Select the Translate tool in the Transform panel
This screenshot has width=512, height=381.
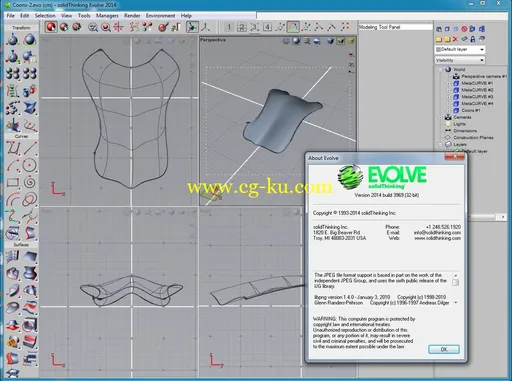pyautogui.click(x=13, y=40)
